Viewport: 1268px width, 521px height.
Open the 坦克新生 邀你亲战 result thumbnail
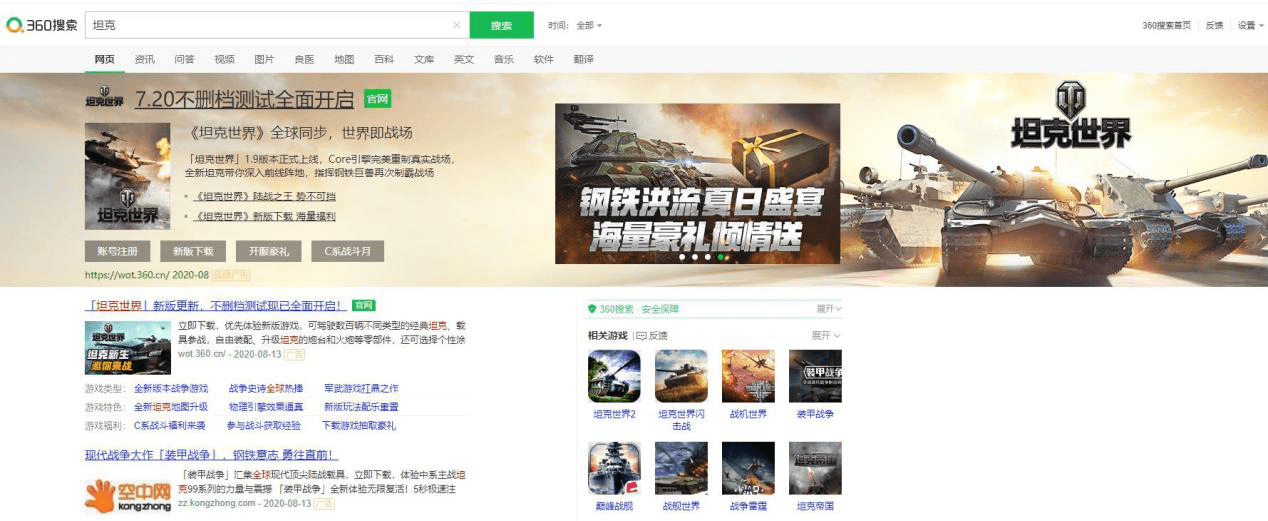(127, 347)
